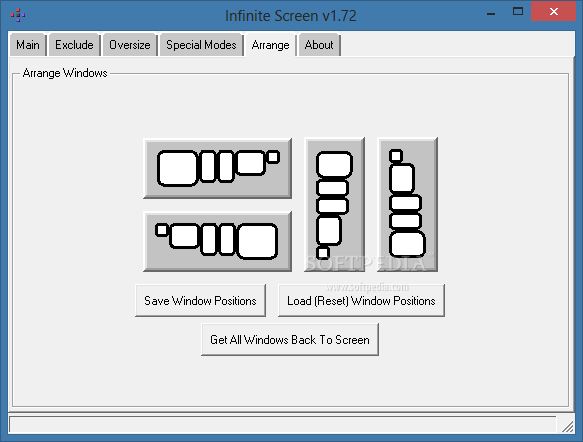Arrange windows horizontally, largest to smallest

[218, 168]
